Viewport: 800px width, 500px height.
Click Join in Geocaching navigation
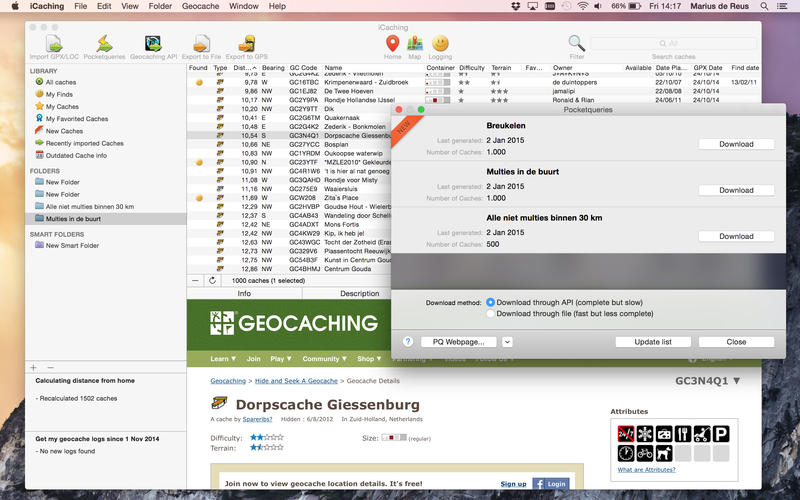pos(254,359)
